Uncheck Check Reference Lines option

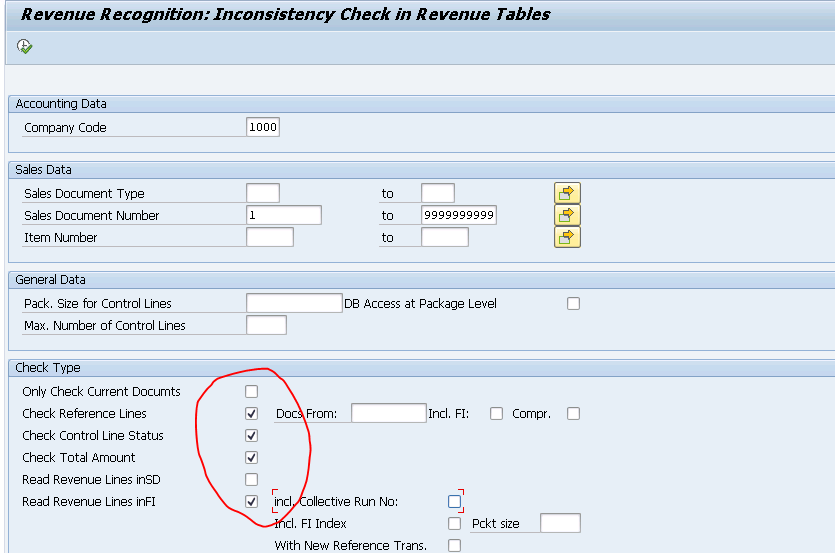251,413
